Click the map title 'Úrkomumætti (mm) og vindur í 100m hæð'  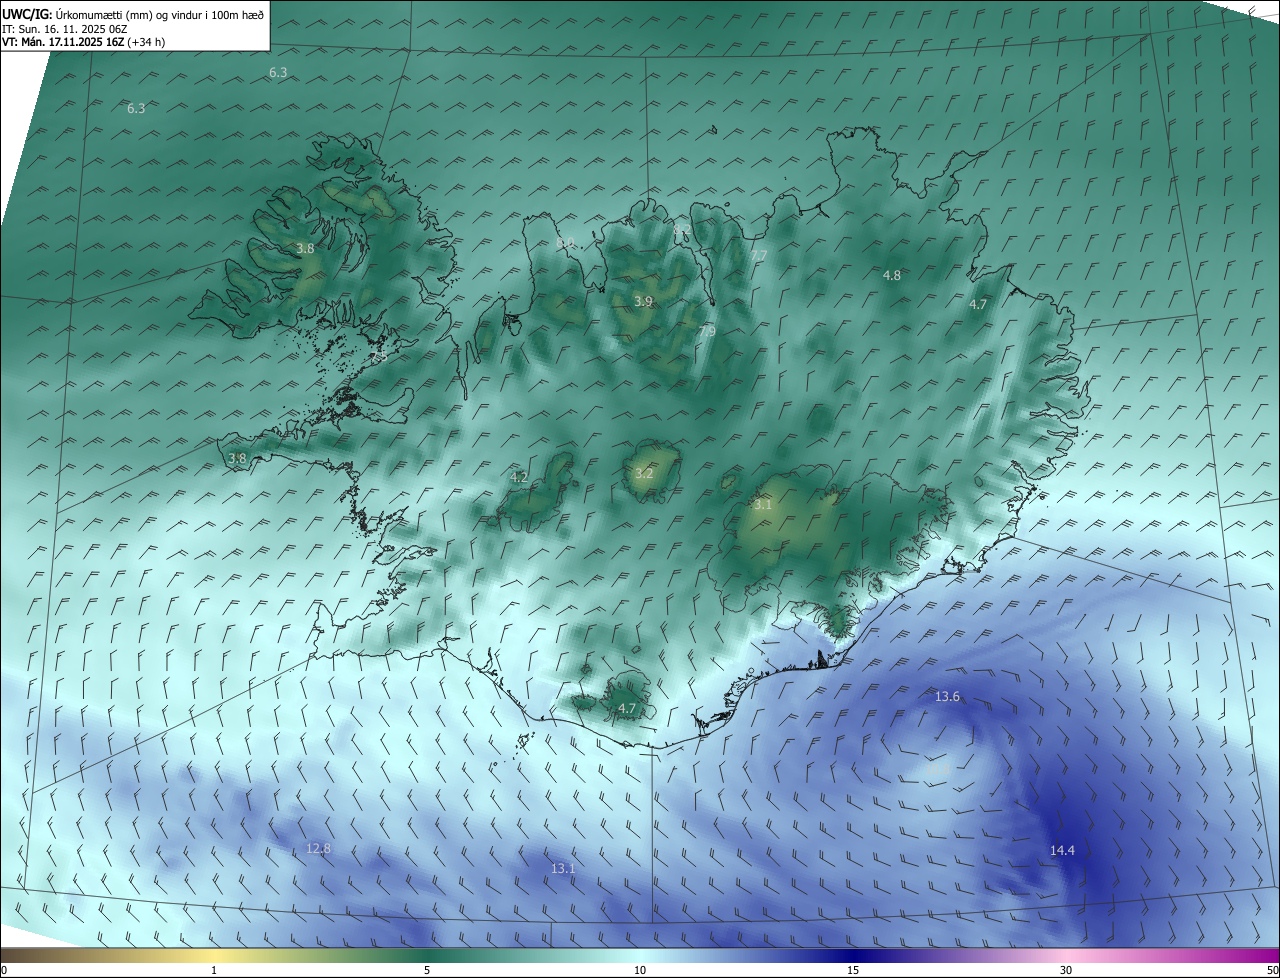point(161,15)
